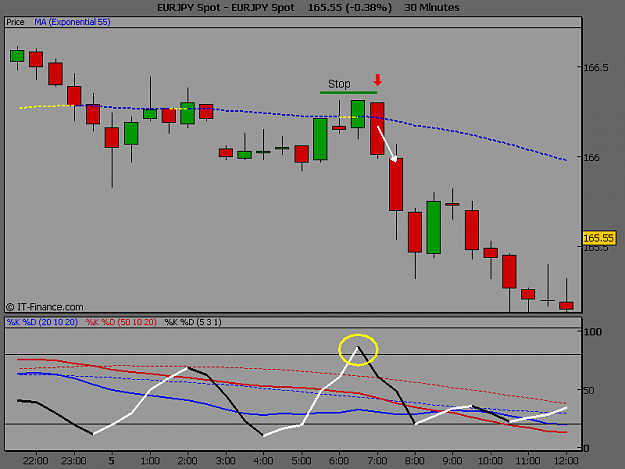The height and width of the screenshot is (469, 625).
Task: Select the blue '%K %D (20 10 20)' label
Action: pyautogui.click(x=42, y=322)
